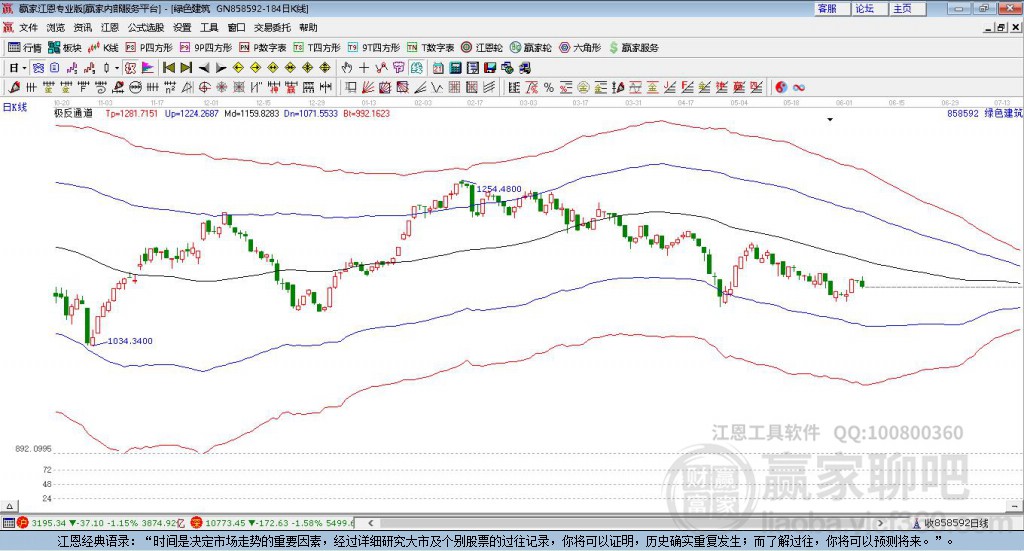
Task: Open the P四方形 square tool
Action: pos(149,48)
